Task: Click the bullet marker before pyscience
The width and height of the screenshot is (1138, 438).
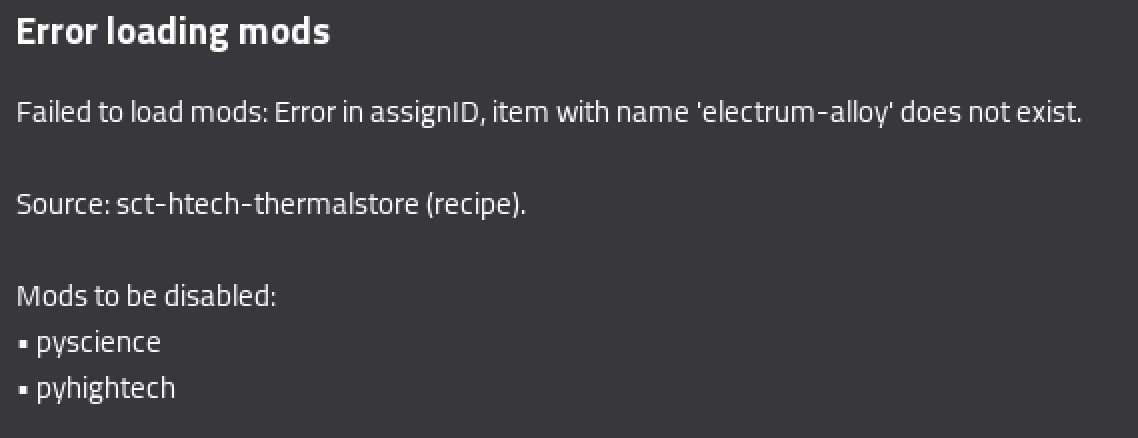Action: coord(23,344)
